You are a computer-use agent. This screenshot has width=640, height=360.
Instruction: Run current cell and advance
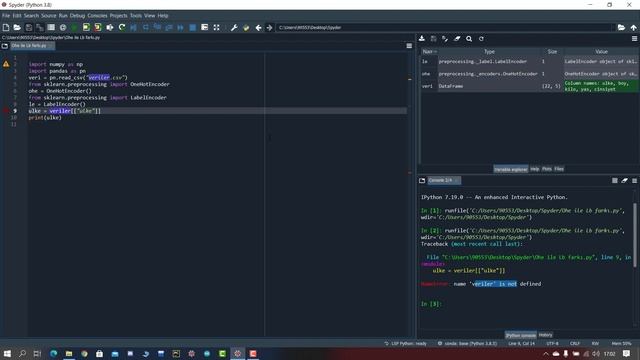pos(98,27)
